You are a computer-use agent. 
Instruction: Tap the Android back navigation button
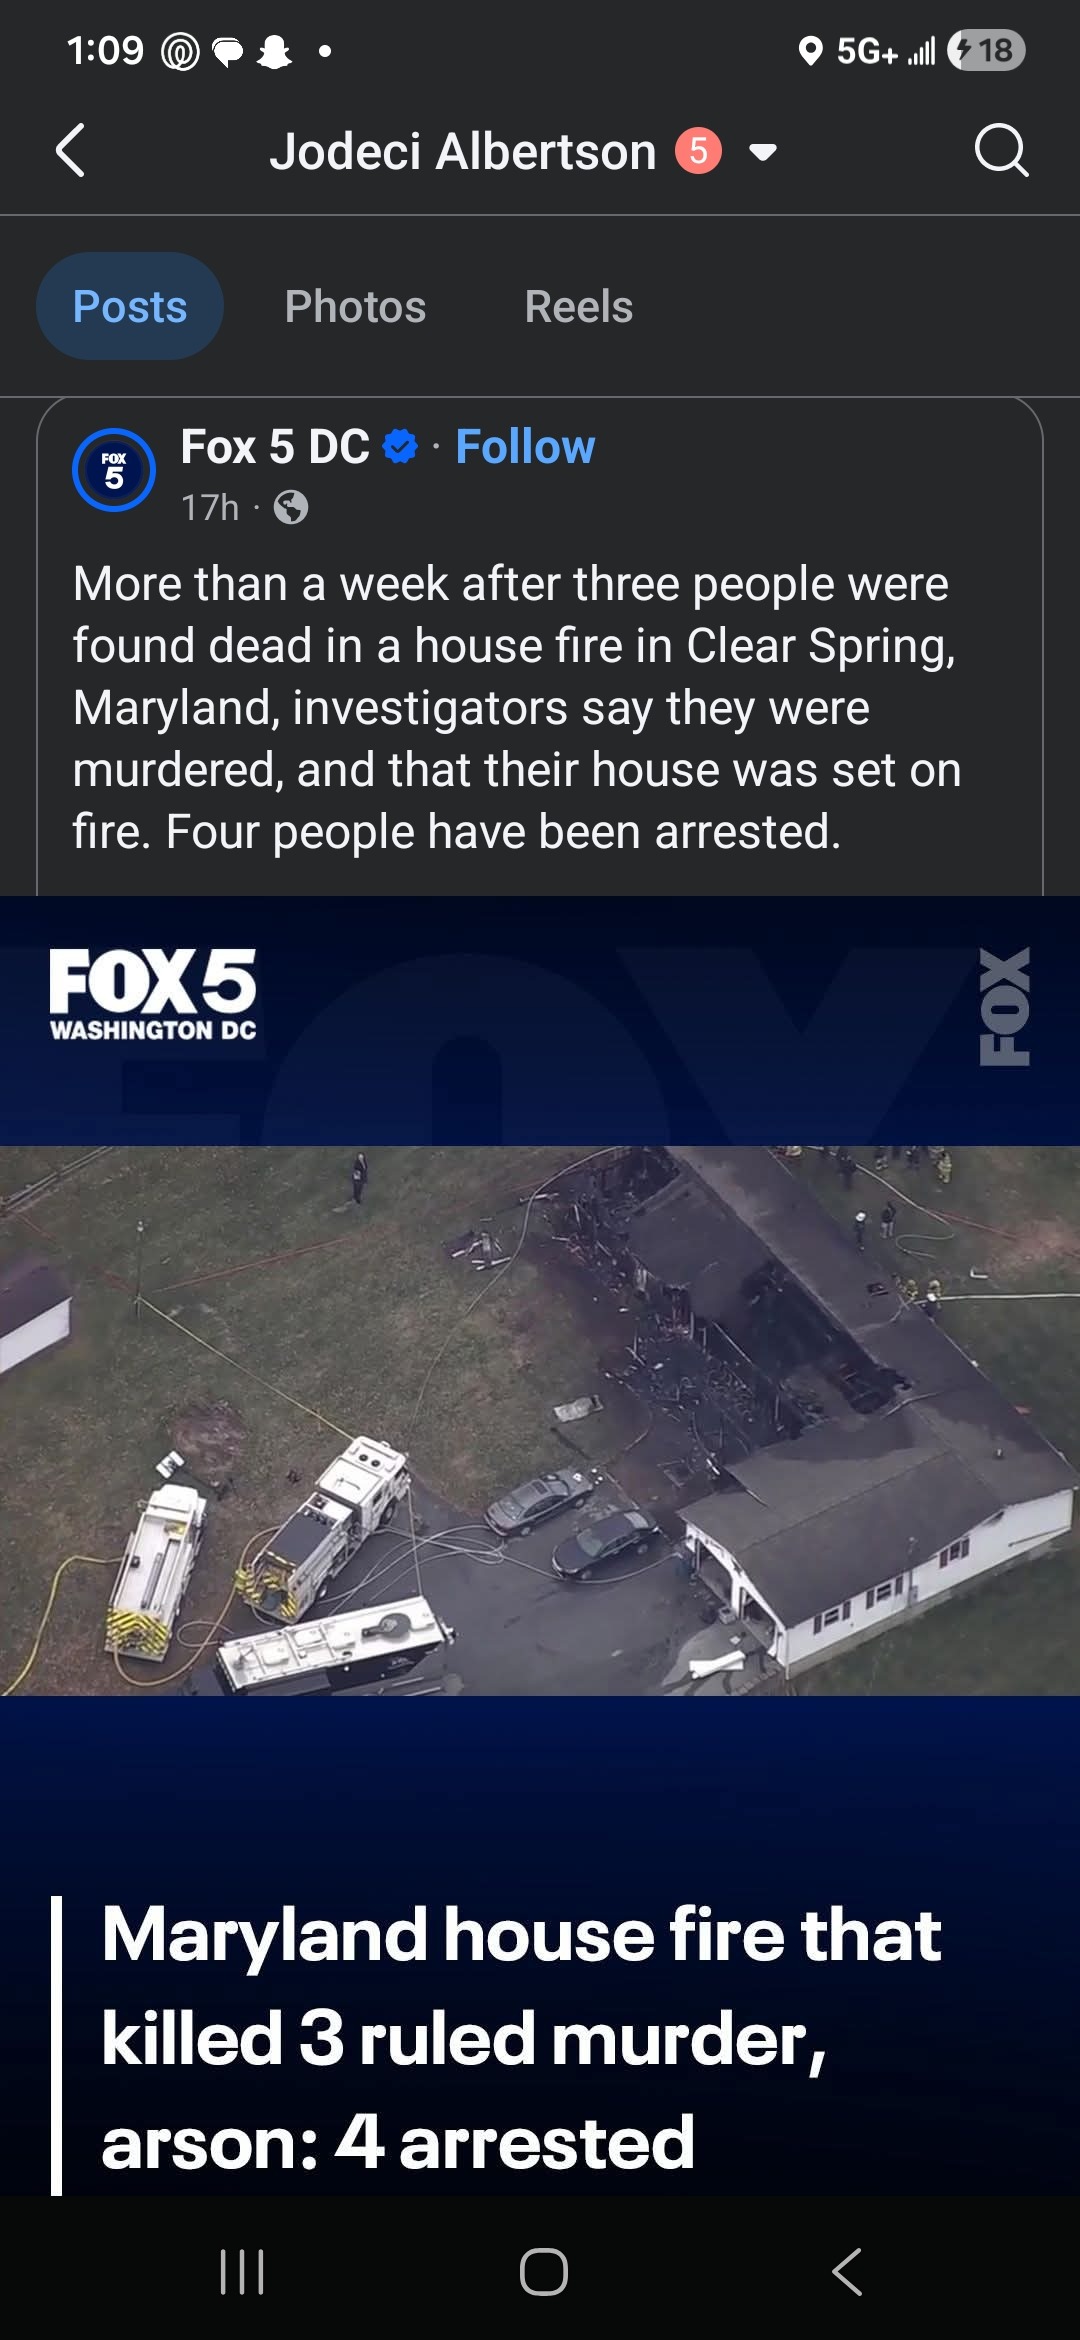(x=847, y=2271)
